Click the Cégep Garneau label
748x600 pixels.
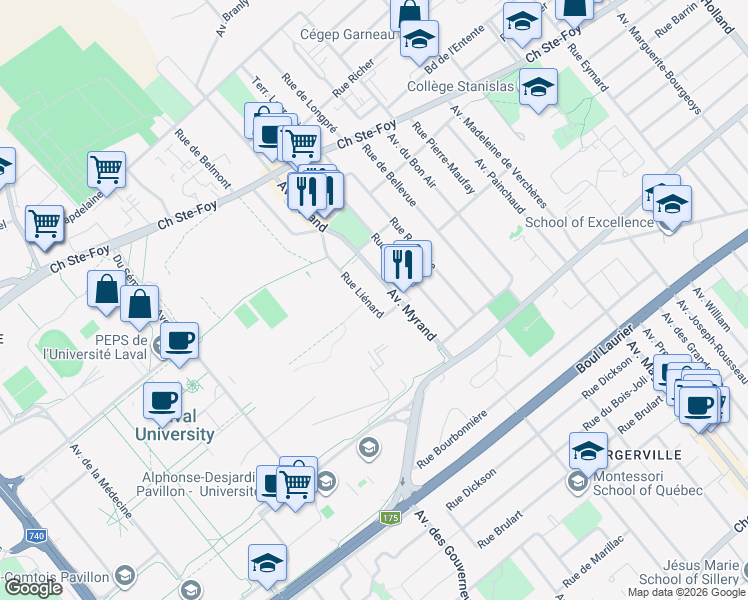pyautogui.click(x=347, y=35)
